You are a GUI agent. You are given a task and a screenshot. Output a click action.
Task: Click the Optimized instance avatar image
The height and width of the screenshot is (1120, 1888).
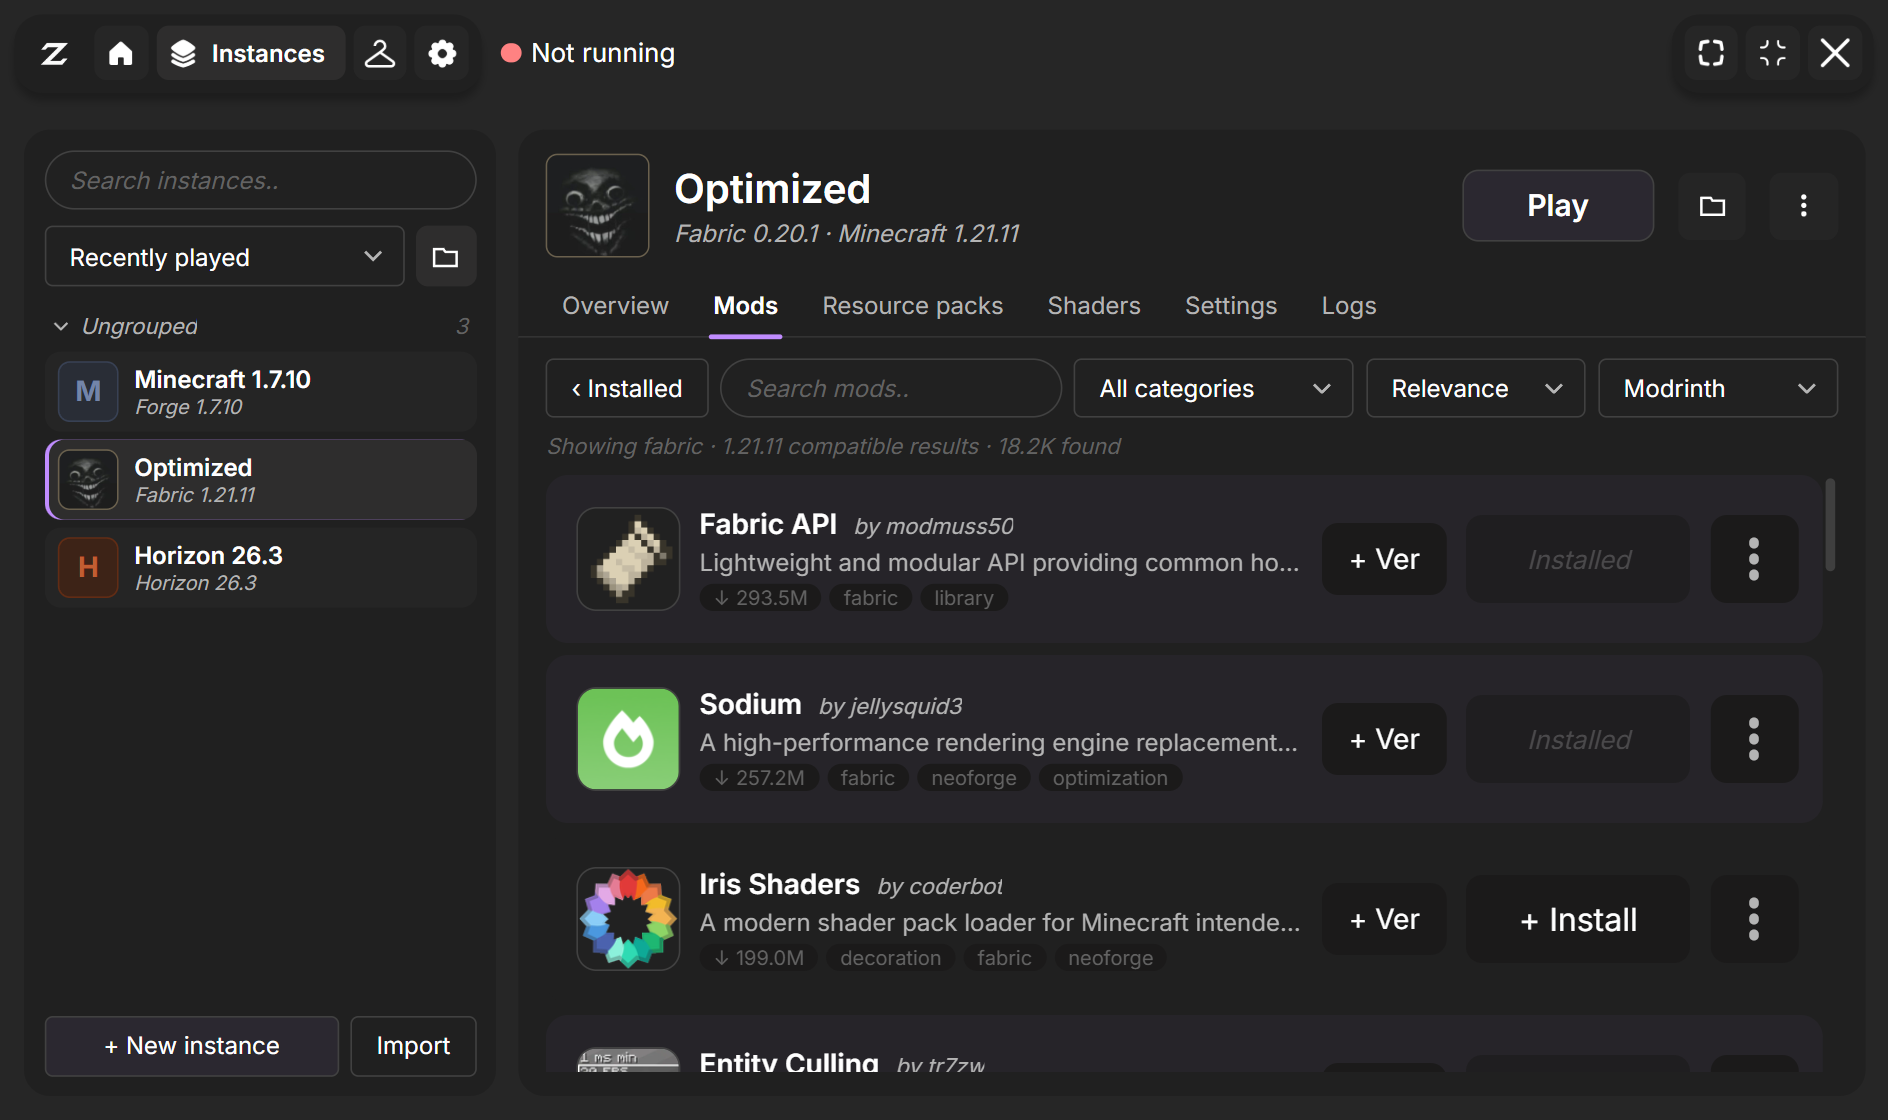point(598,206)
